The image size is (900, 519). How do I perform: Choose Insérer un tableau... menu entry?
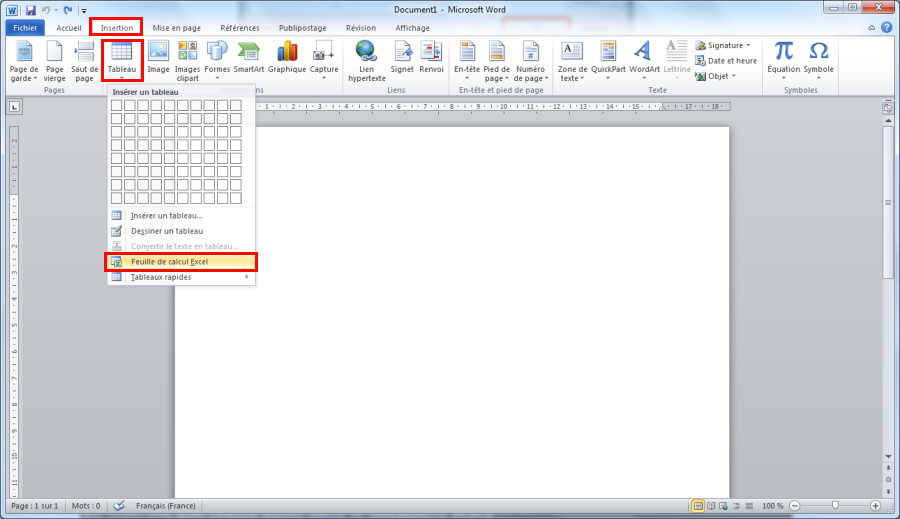[181, 216]
